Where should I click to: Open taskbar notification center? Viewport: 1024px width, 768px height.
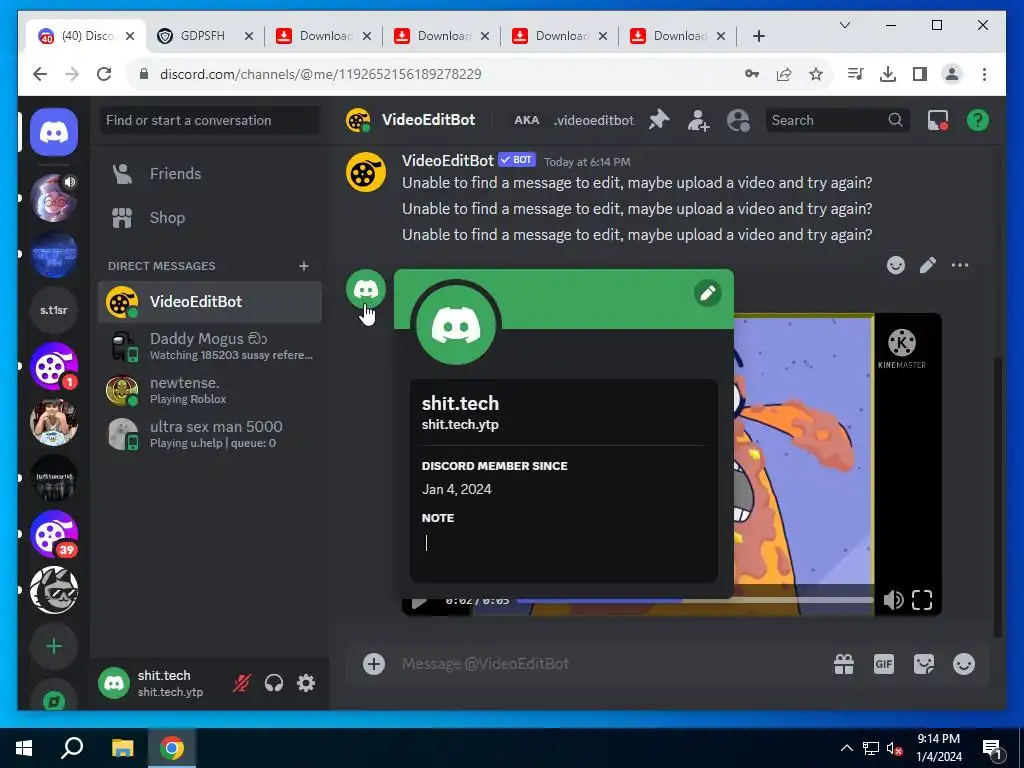(x=993, y=748)
